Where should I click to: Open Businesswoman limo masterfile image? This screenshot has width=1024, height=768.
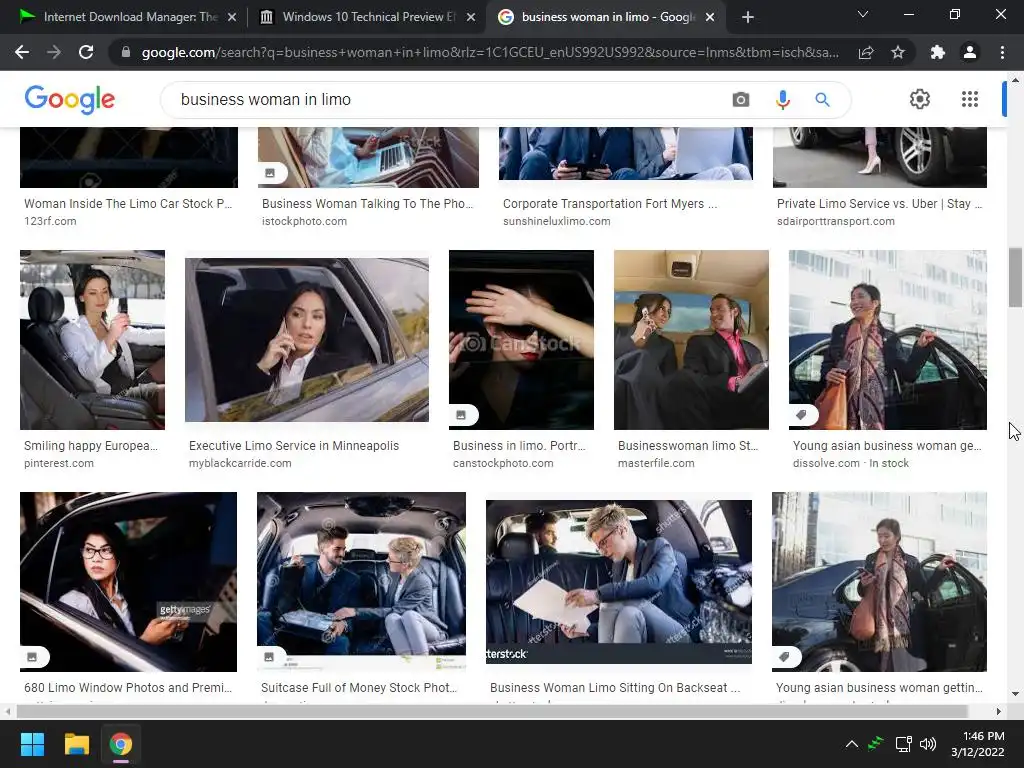pos(691,340)
